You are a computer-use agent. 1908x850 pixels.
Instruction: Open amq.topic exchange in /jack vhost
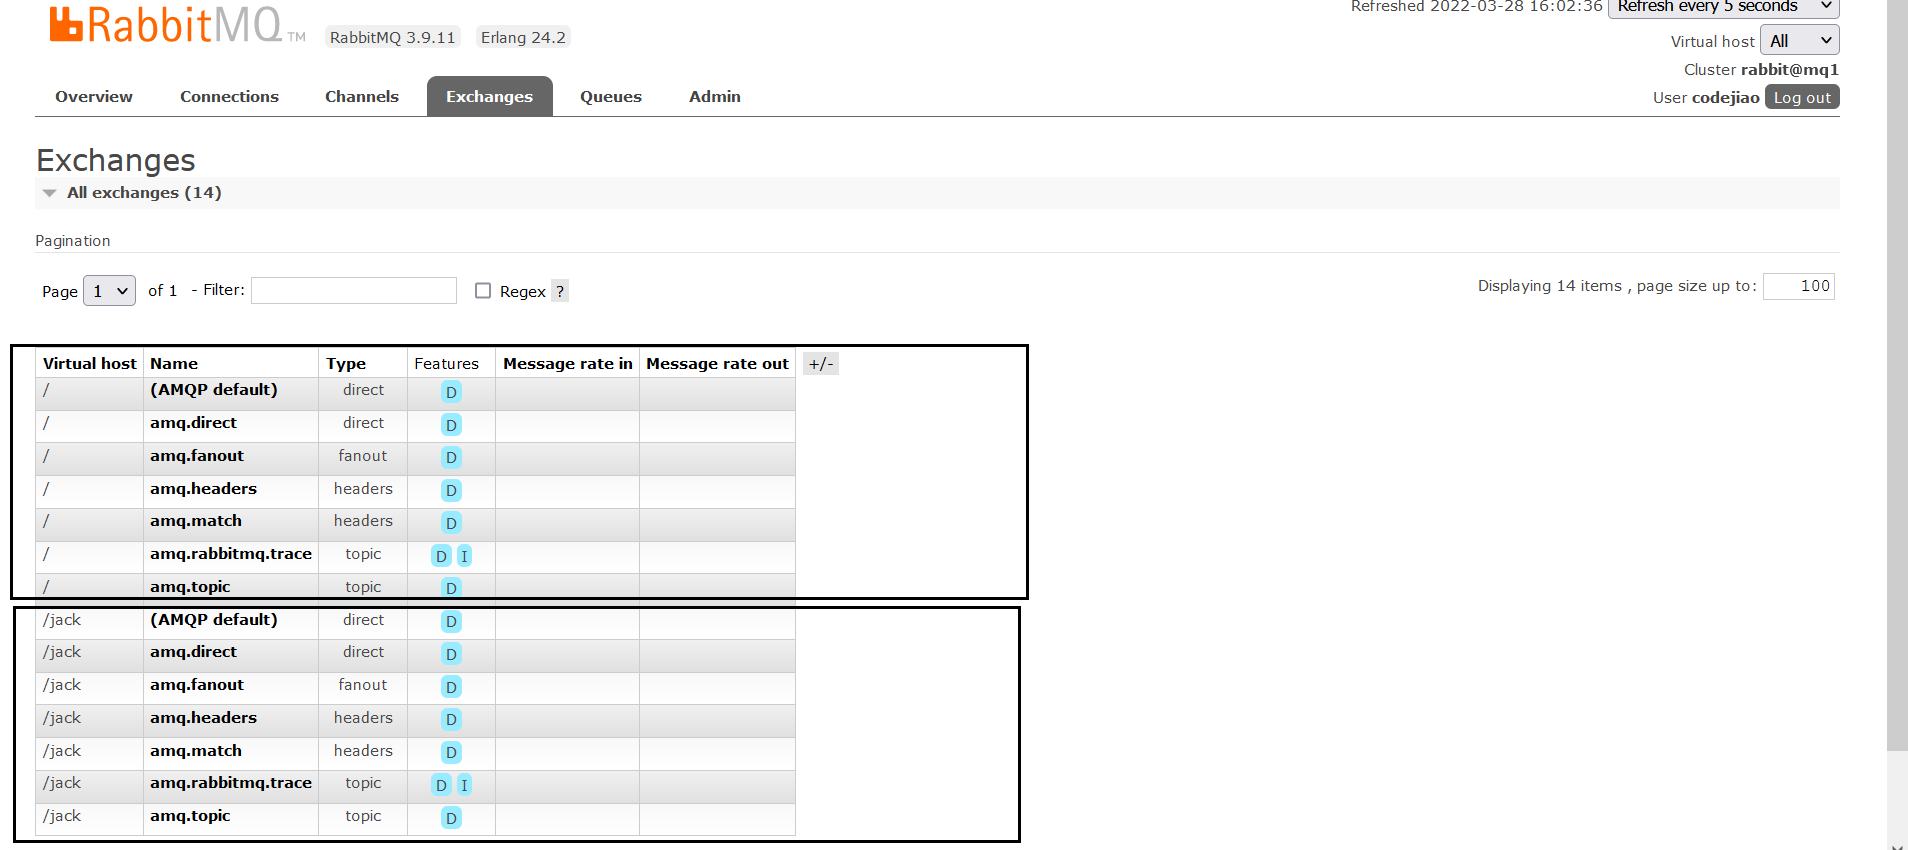click(190, 816)
